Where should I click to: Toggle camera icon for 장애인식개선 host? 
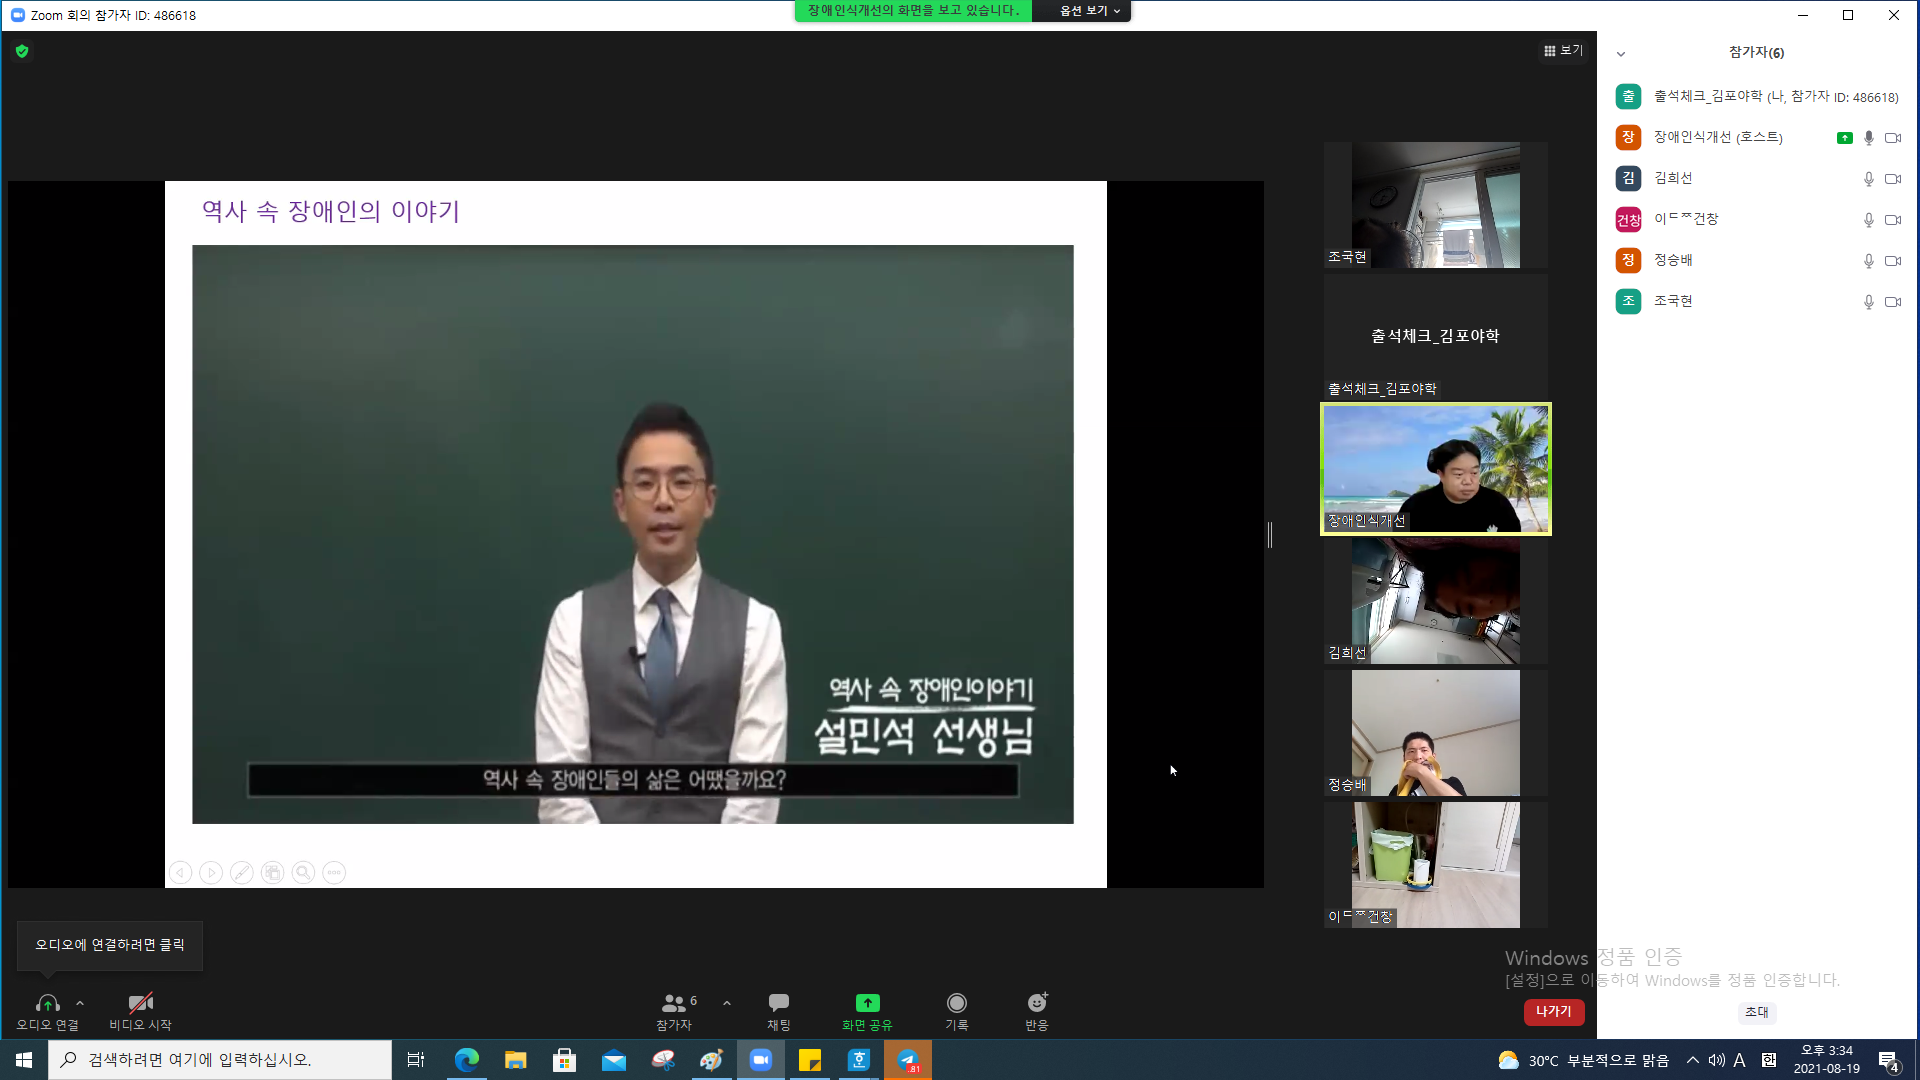[x=1893, y=138]
